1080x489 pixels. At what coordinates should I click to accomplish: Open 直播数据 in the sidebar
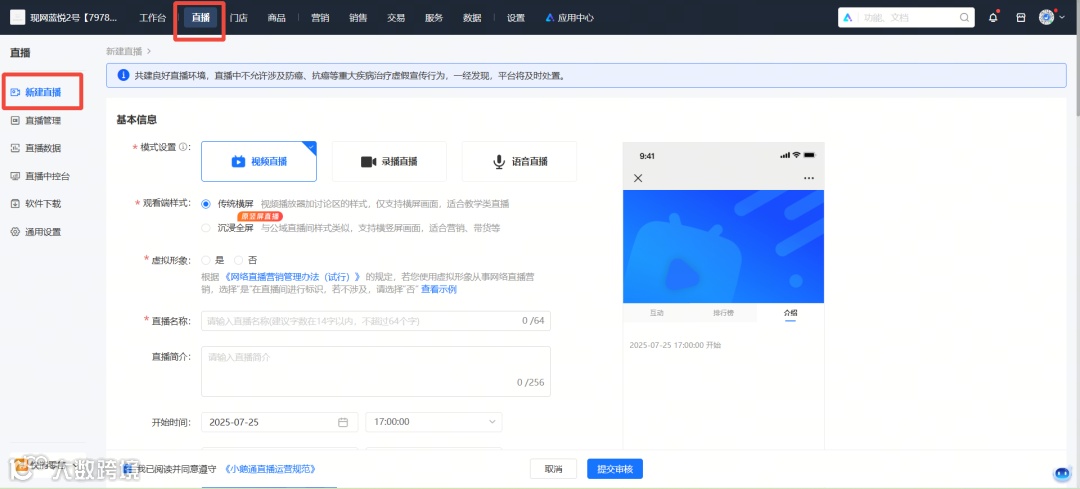[43, 147]
